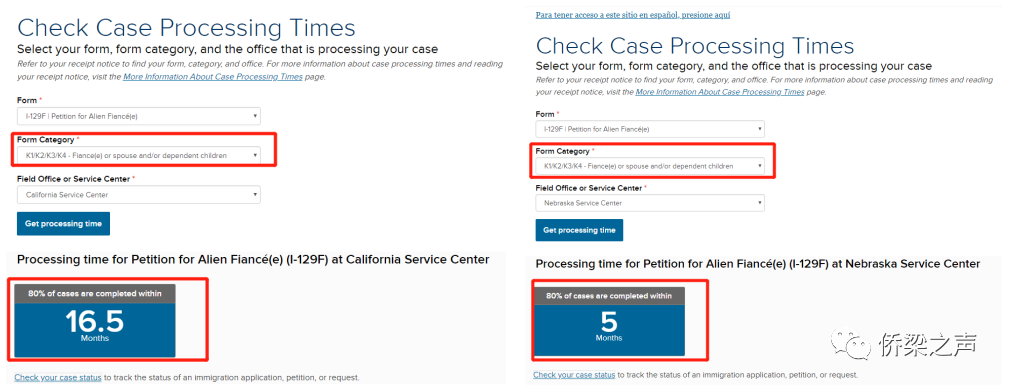Open Form dropdown in right panel

coord(650,129)
